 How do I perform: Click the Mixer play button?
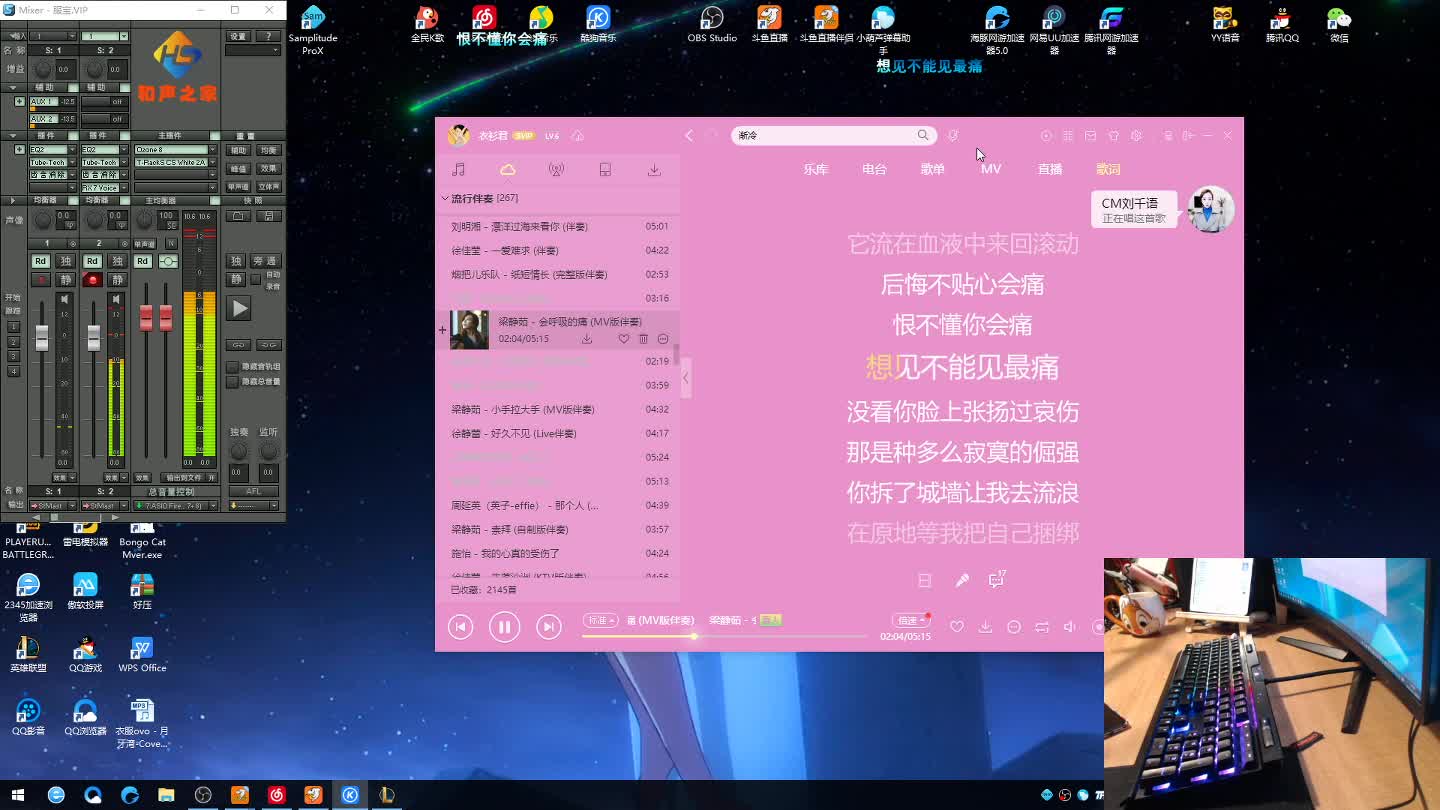pyautogui.click(x=239, y=308)
